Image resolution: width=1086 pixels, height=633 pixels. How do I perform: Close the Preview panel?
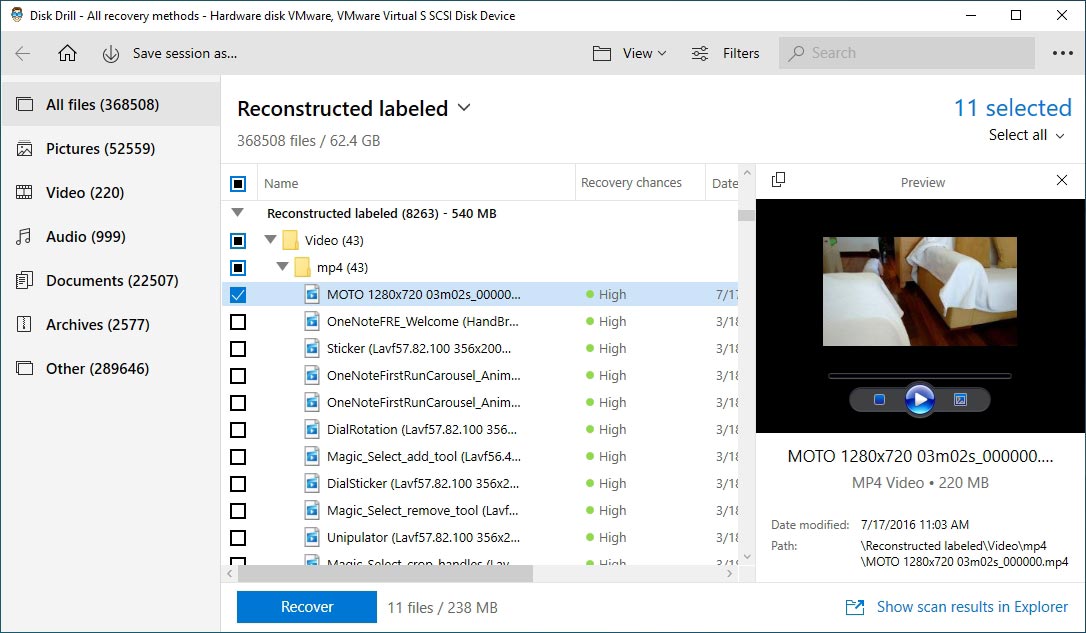[x=1062, y=180]
